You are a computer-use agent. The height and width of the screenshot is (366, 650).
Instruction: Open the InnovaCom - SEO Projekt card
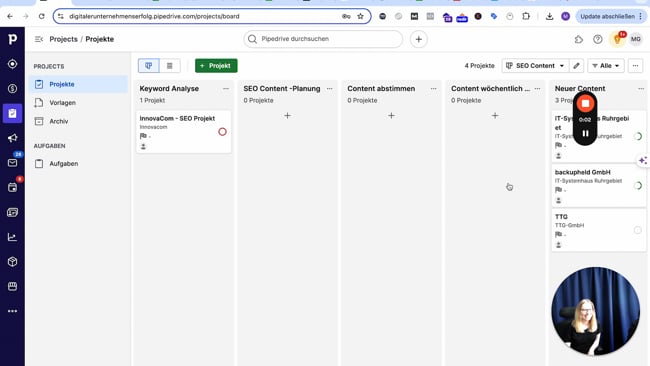pyautogui.click(x=184, y=132)
